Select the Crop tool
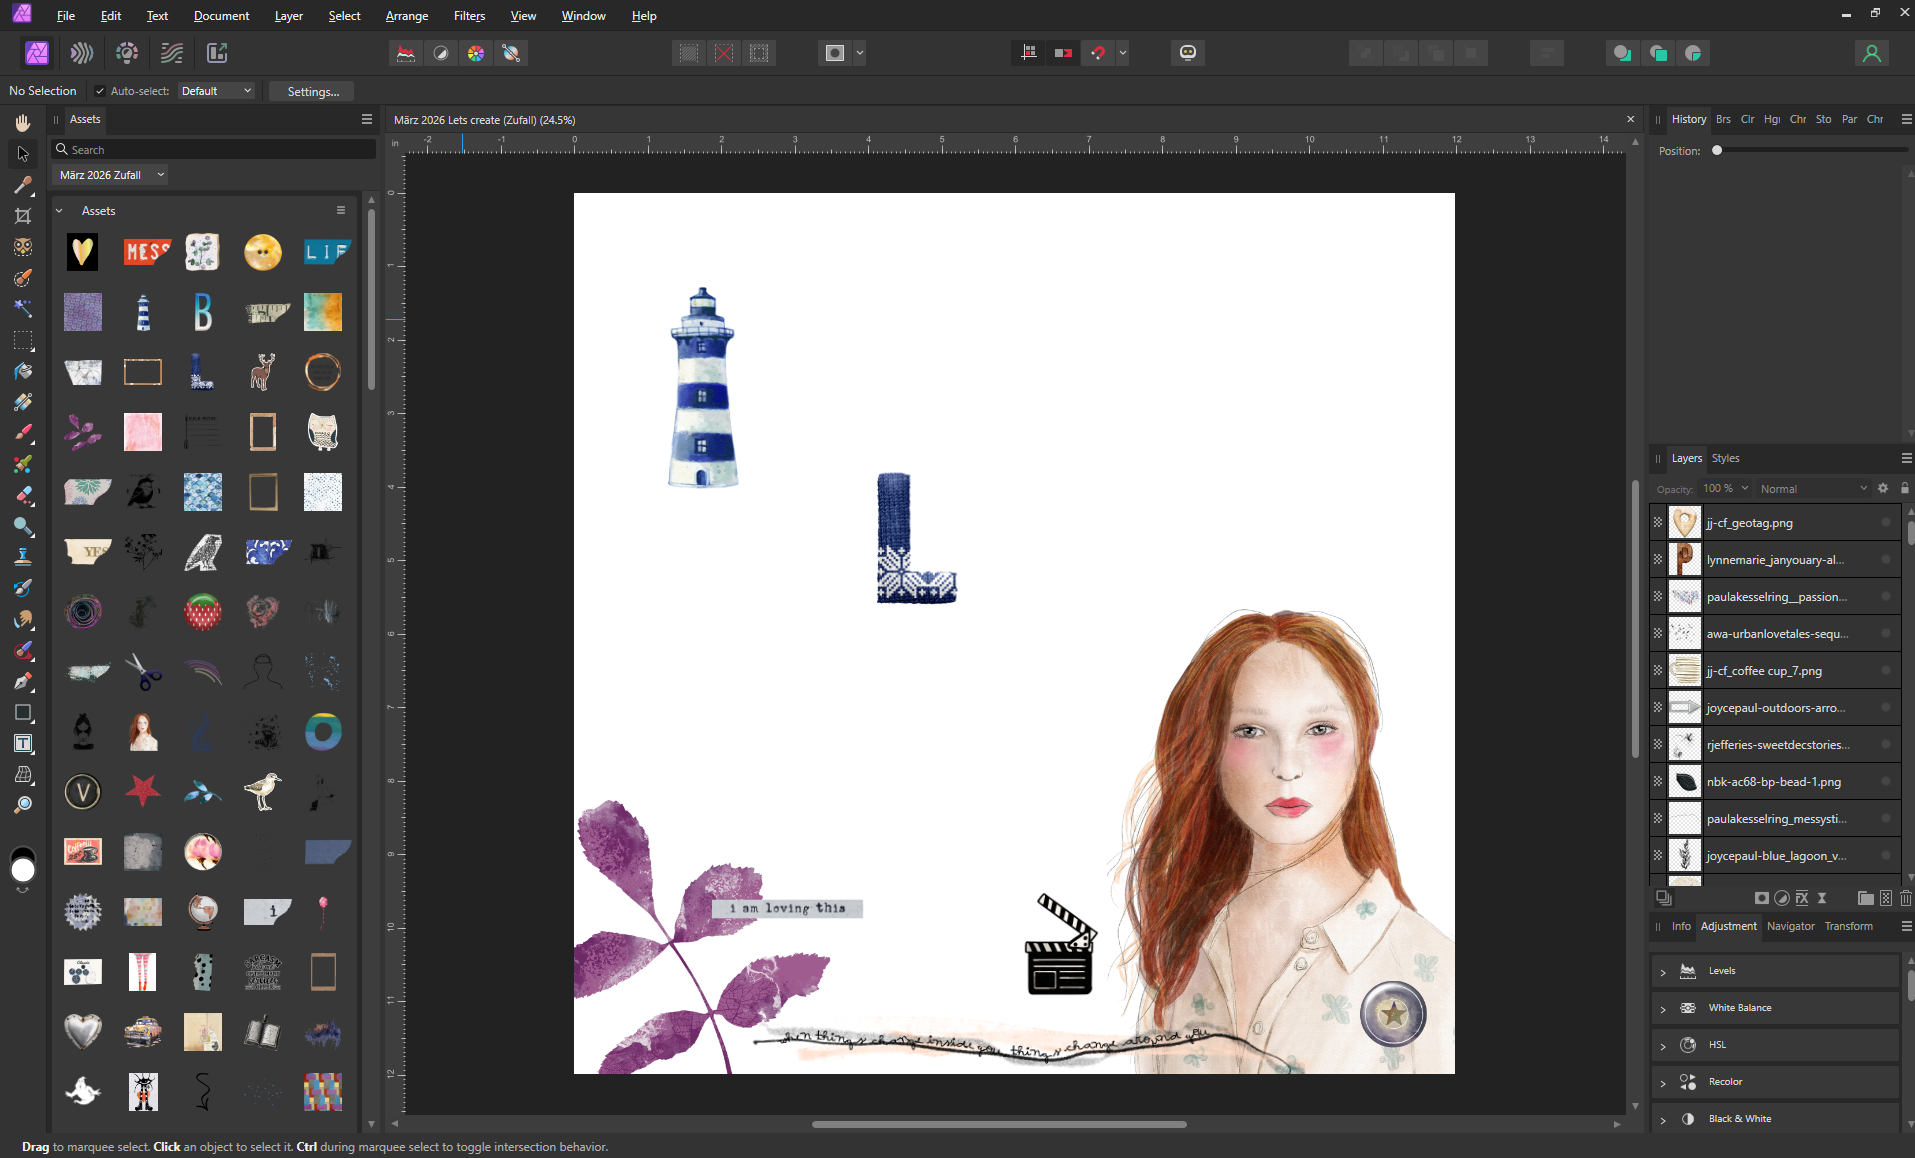 point(23,216)
